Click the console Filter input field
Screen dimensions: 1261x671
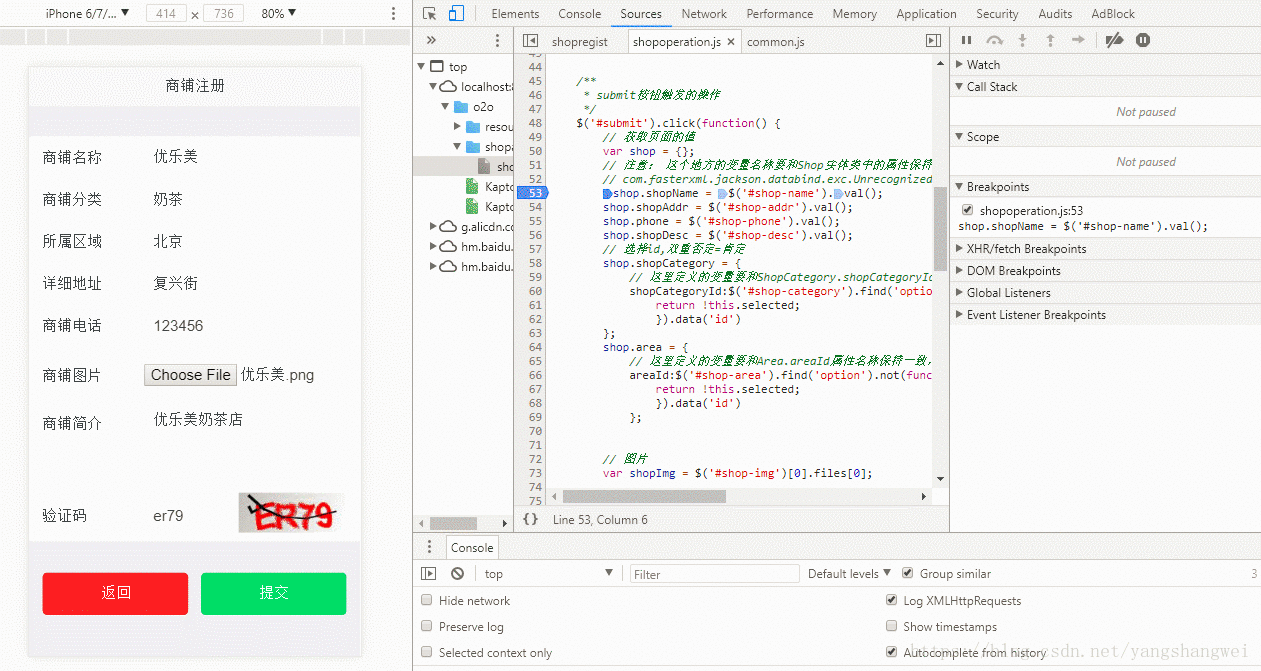click(714, 574)
